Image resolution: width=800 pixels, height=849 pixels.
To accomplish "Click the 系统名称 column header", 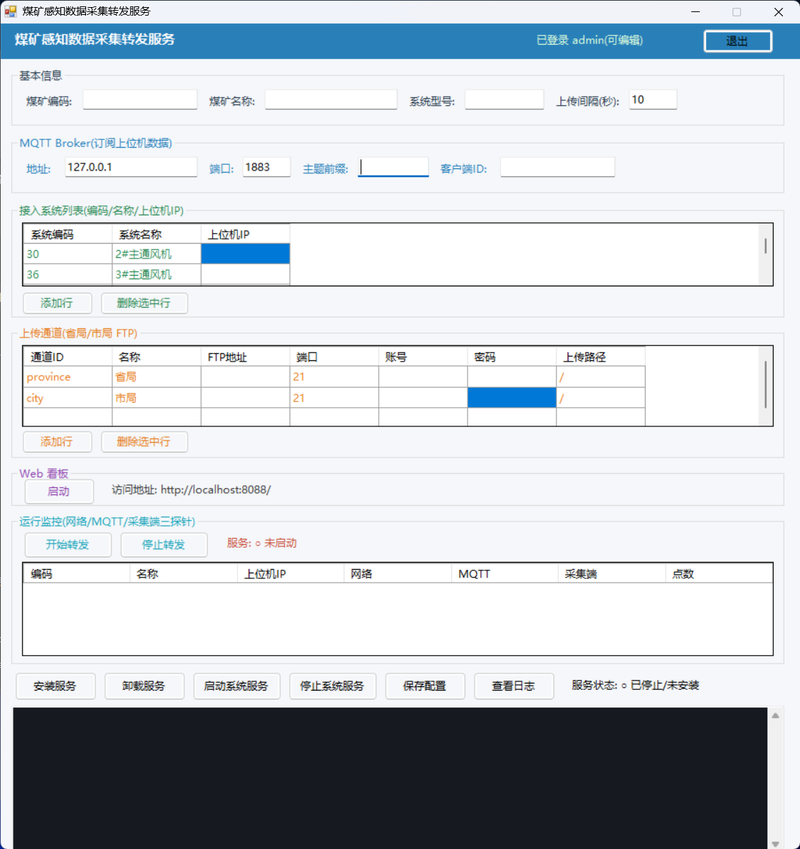I will click(156, 234).
